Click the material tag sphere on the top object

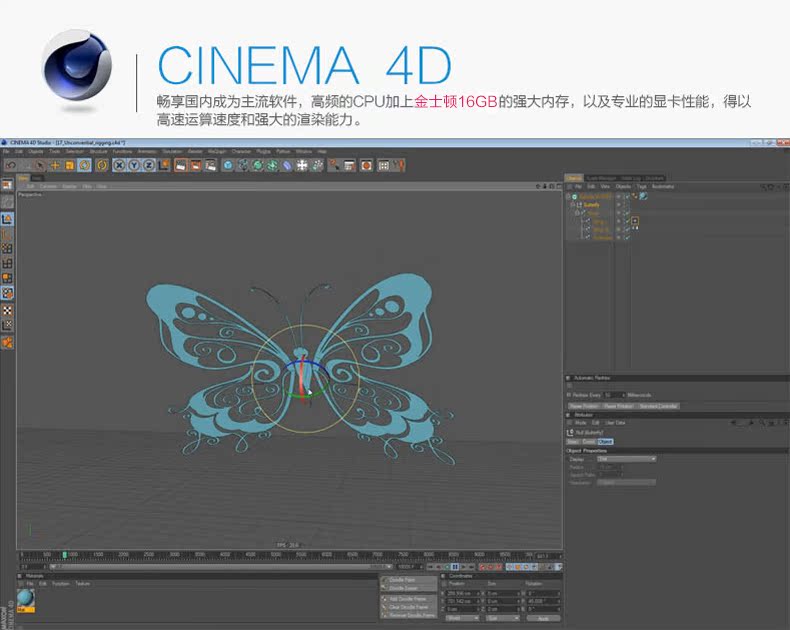pyautogui.click(x=643, y=196)
